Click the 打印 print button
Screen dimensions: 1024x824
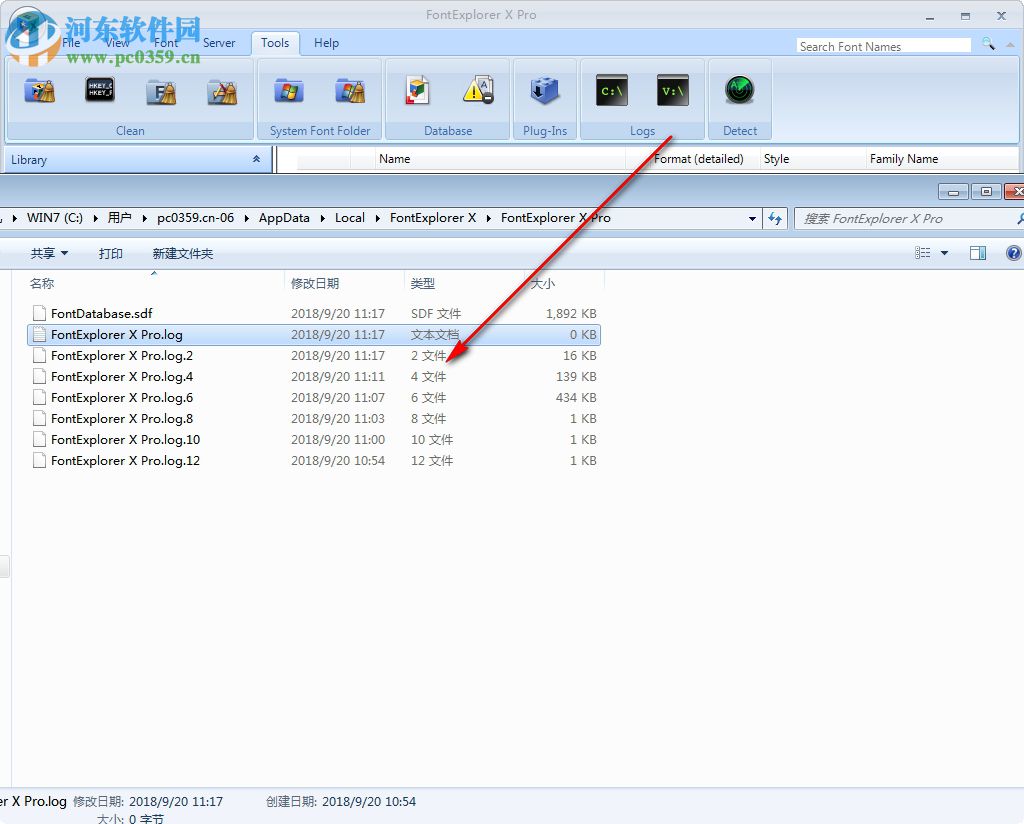(x=110, y=253)
